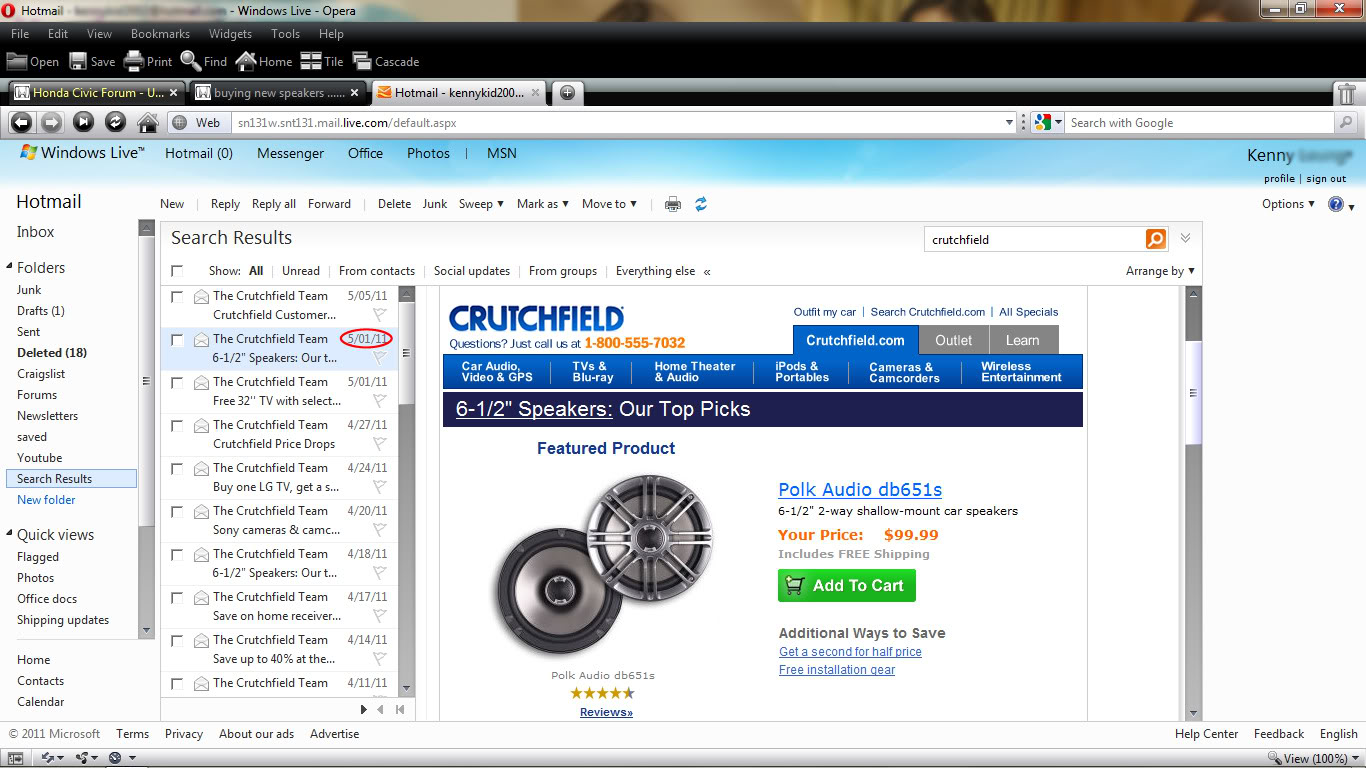Screen dimensions: 1366x768
Task: Click the Cascade windows icon
Action: tap(362, 61)
